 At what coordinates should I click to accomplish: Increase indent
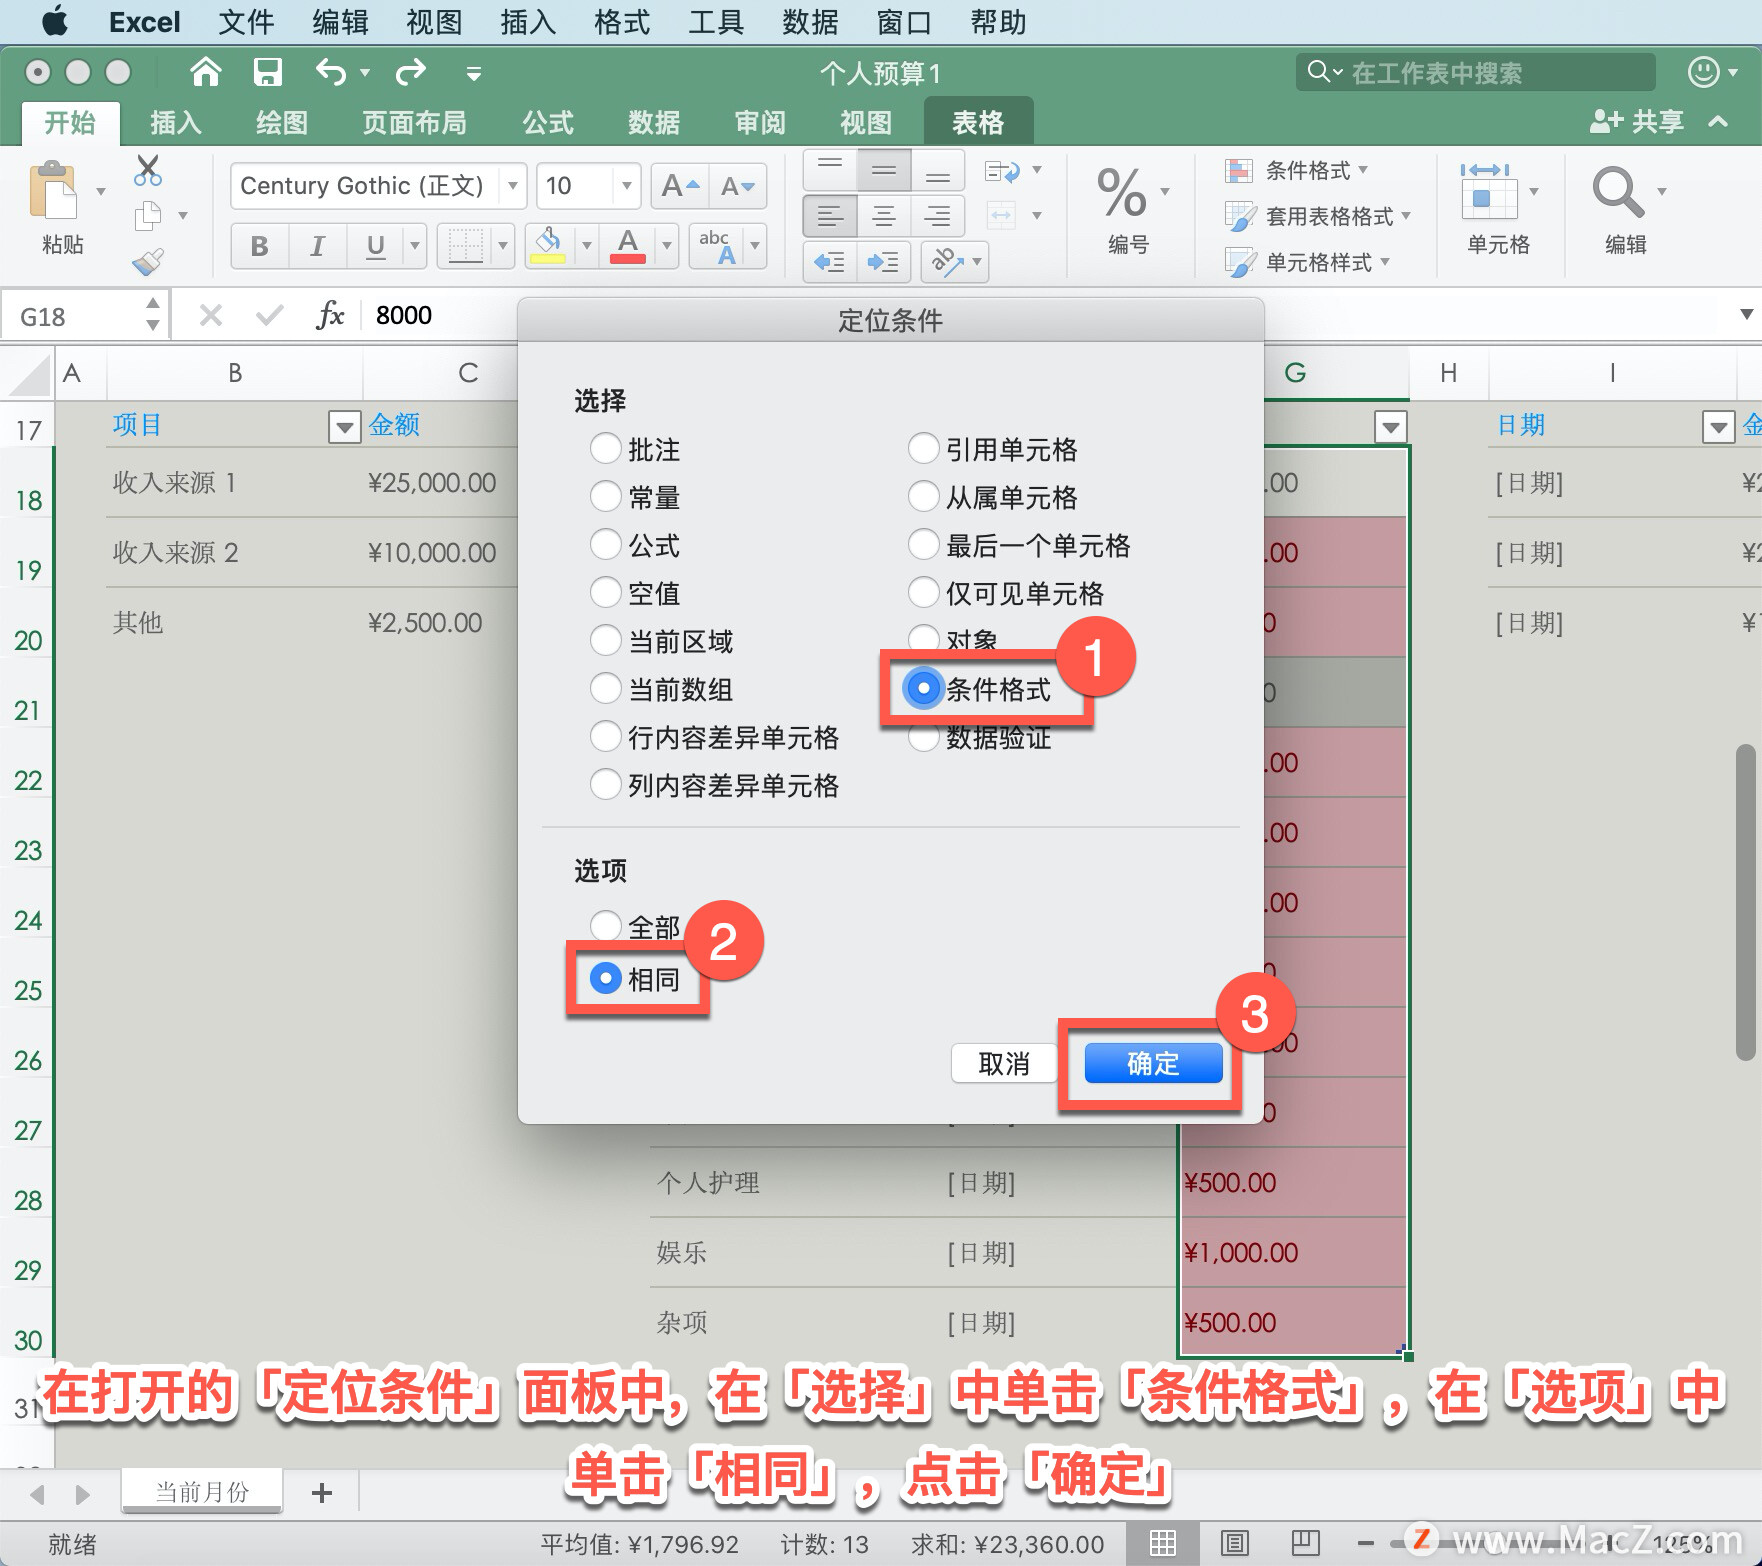coord(884,262)
